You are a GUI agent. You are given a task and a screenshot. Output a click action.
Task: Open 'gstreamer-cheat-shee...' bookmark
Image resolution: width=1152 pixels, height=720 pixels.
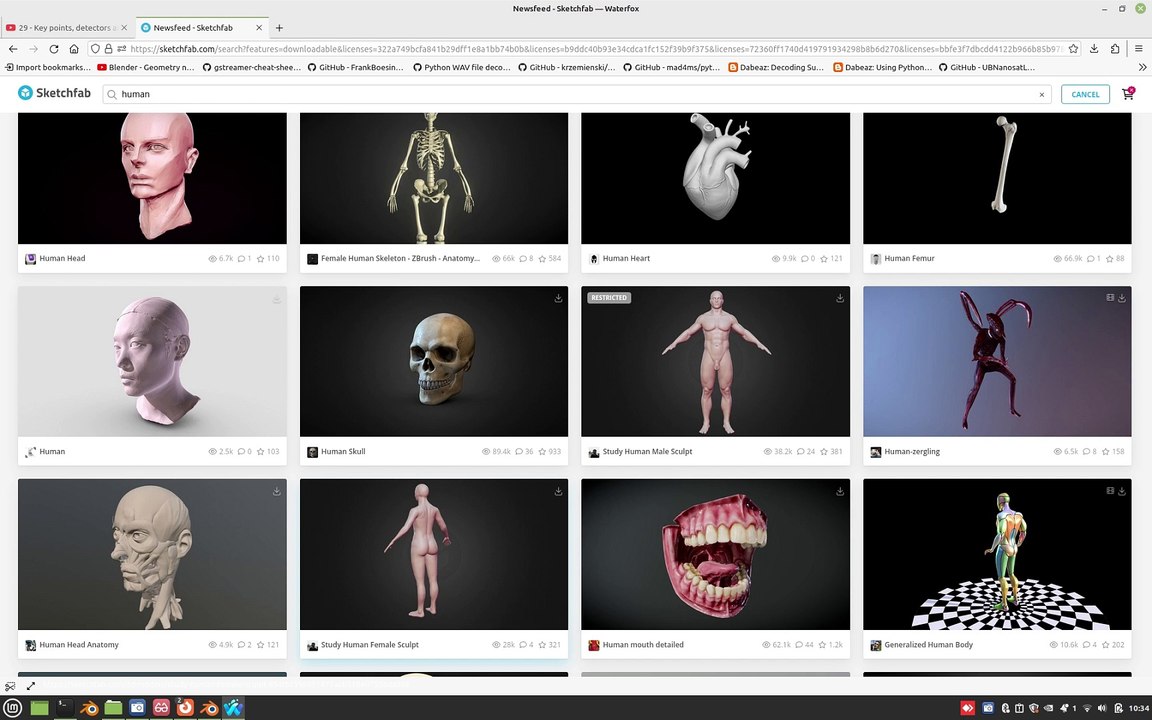(x=251, y=67)
